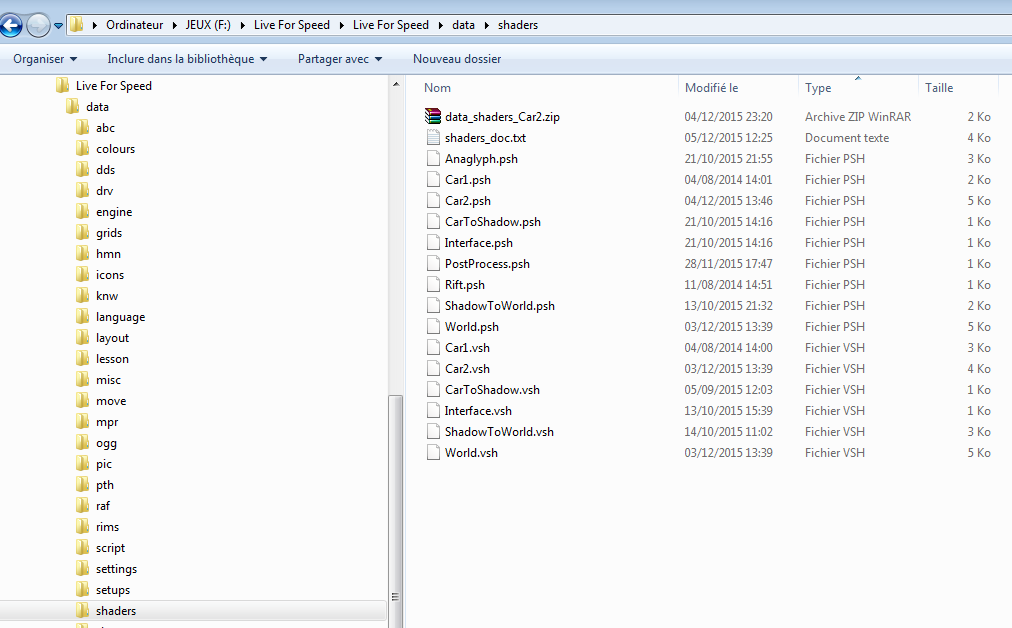1012x628 pixels.
Task: Expand the arrow after Ordinateur in the path
Action: pyautogui.click(x=174, y=25)
